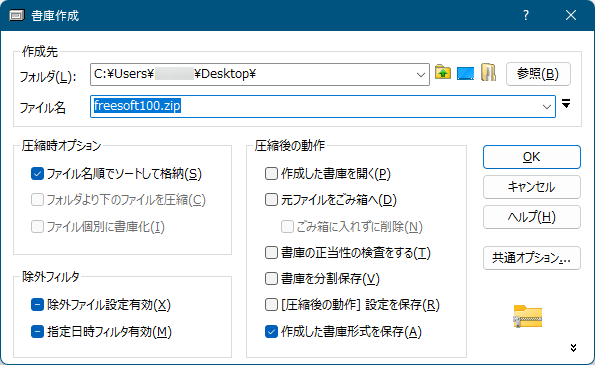The height and width of the screenshot is (365, 595).
Task: Click the ヘルプ(H) button
Action: [532, 217]
